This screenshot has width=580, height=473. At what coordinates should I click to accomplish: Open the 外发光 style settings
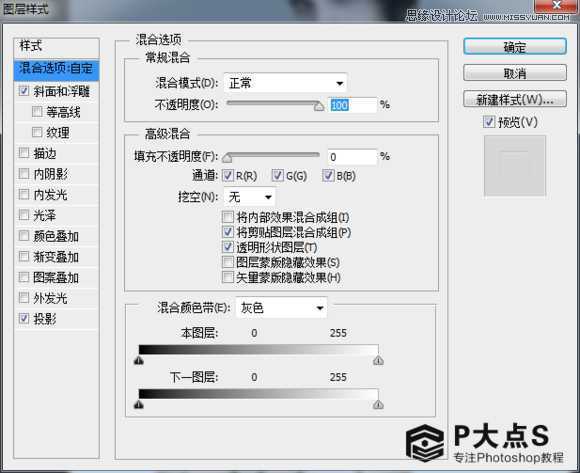[51, 298]
